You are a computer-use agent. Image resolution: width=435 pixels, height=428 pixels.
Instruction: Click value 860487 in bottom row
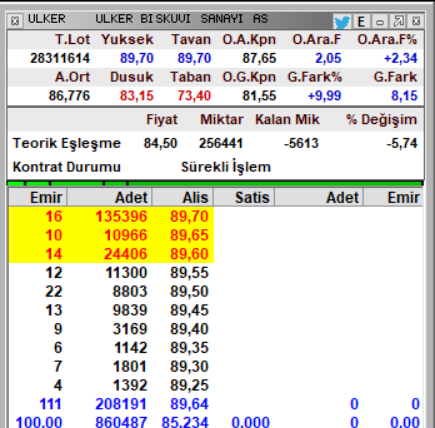[121, 422]
